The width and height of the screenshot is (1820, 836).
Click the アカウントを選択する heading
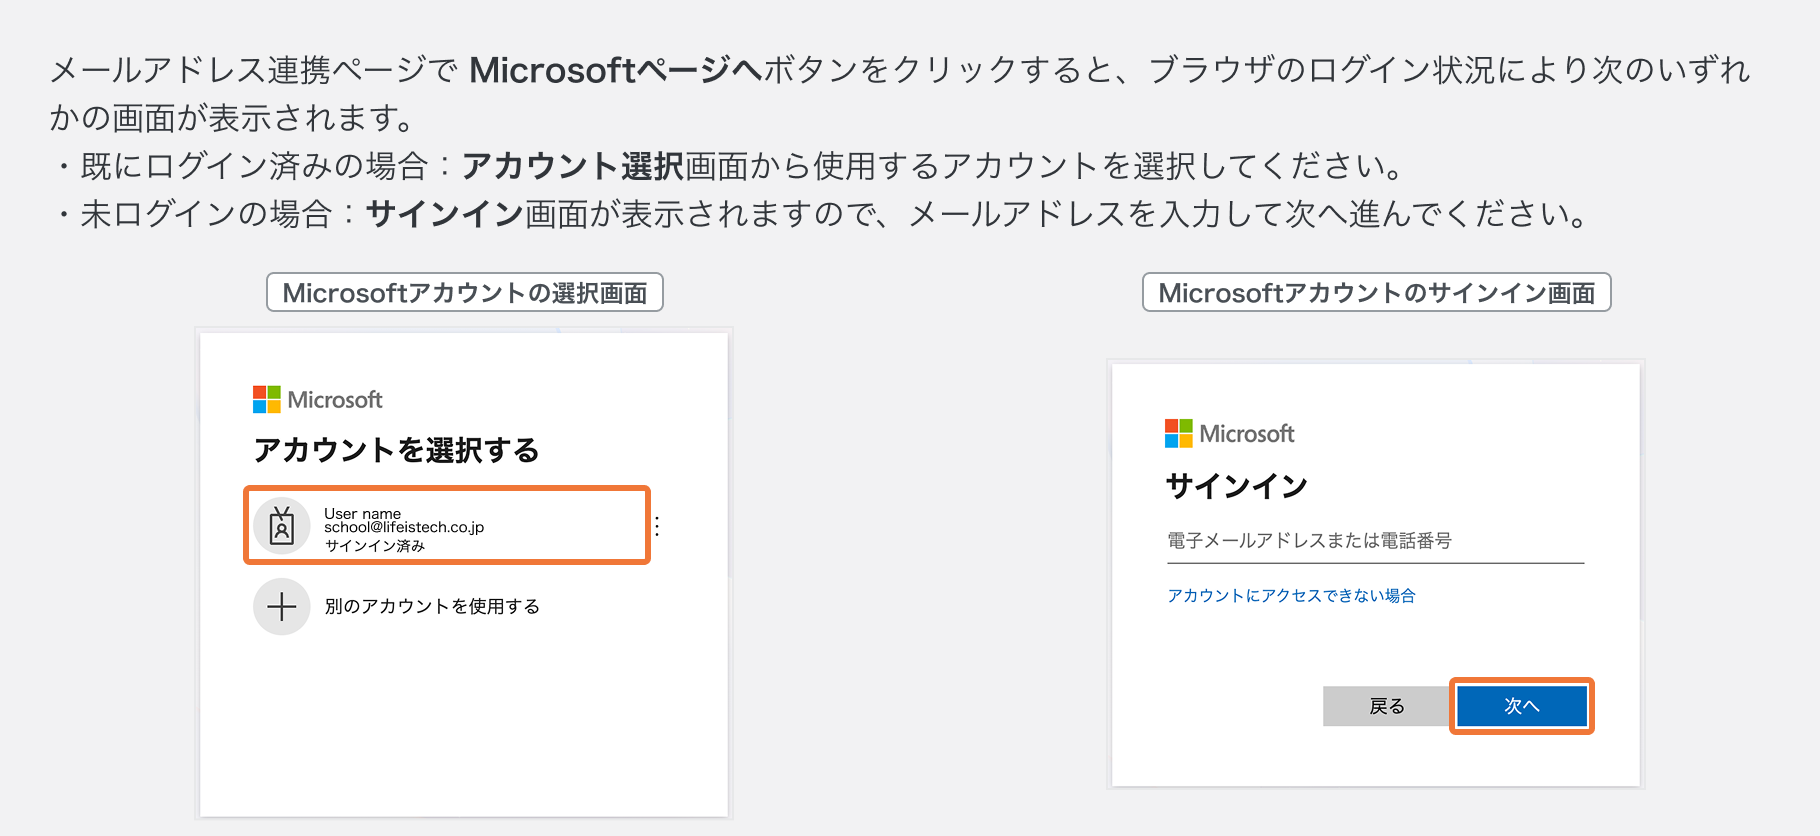point(396,450)
